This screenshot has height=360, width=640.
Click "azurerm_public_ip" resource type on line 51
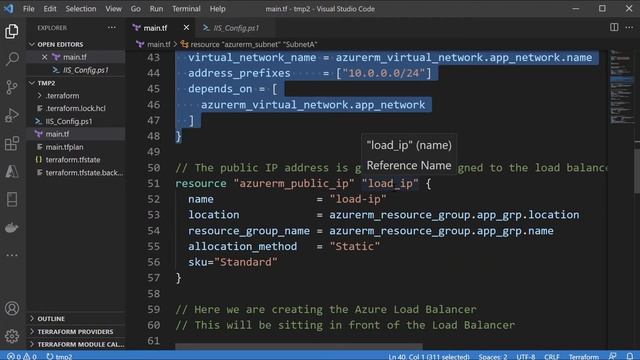coord(294,184)
